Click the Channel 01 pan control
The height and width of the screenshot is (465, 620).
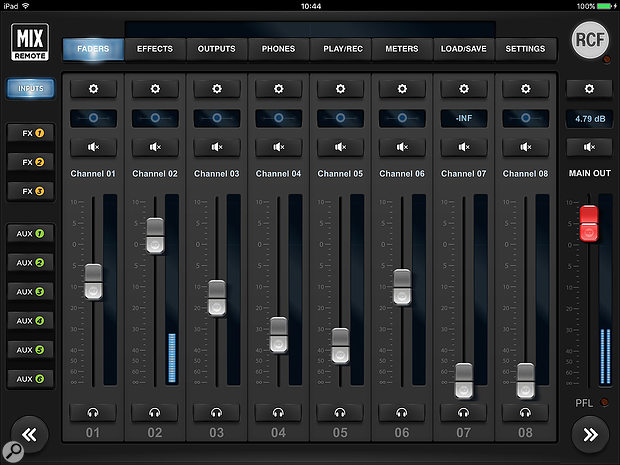(93, 118)
